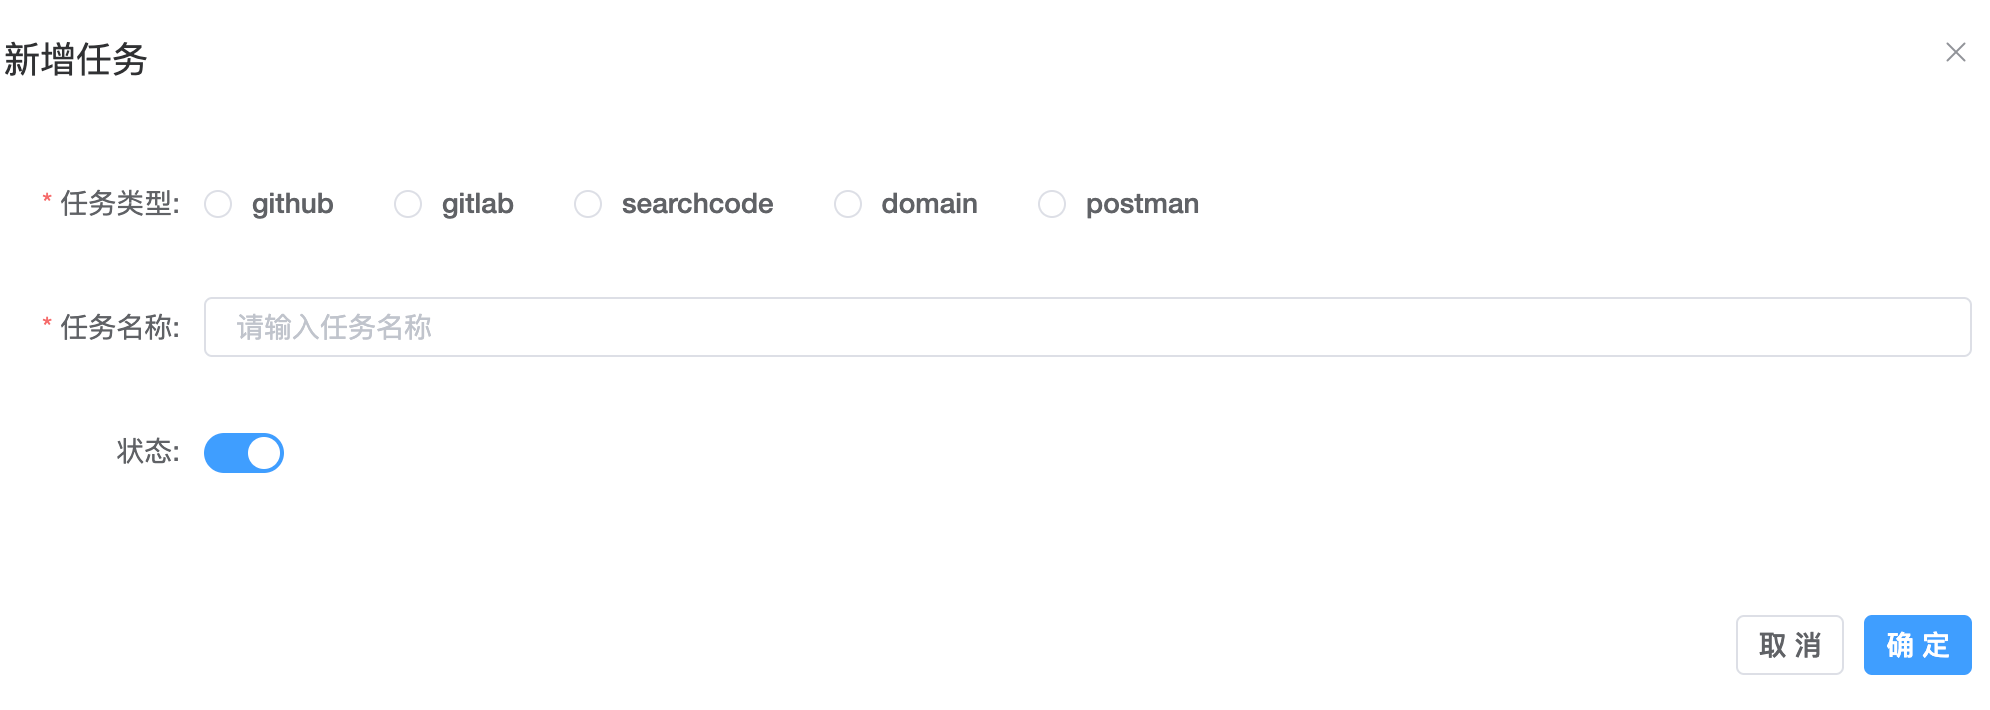Click the 任务类型 field label

click(x=119, y=204)
